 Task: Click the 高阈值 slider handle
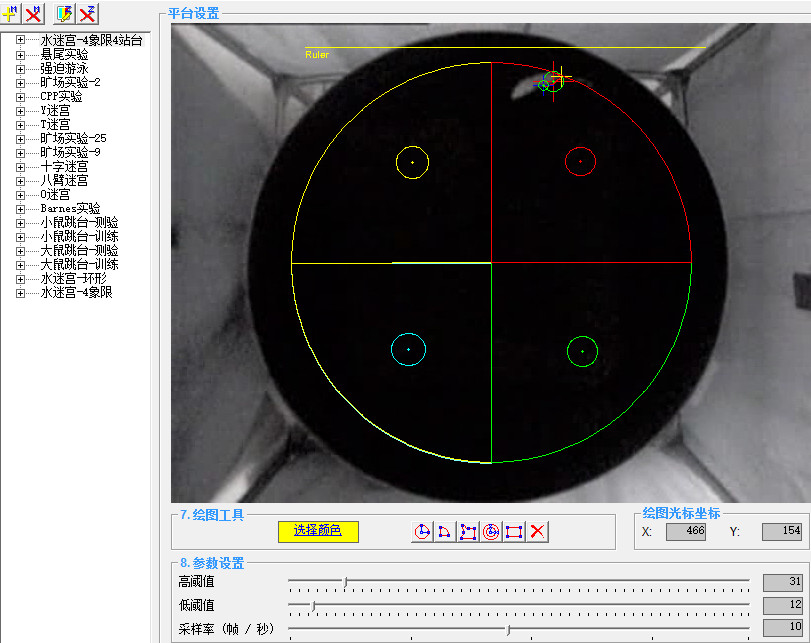coord(346,582)
